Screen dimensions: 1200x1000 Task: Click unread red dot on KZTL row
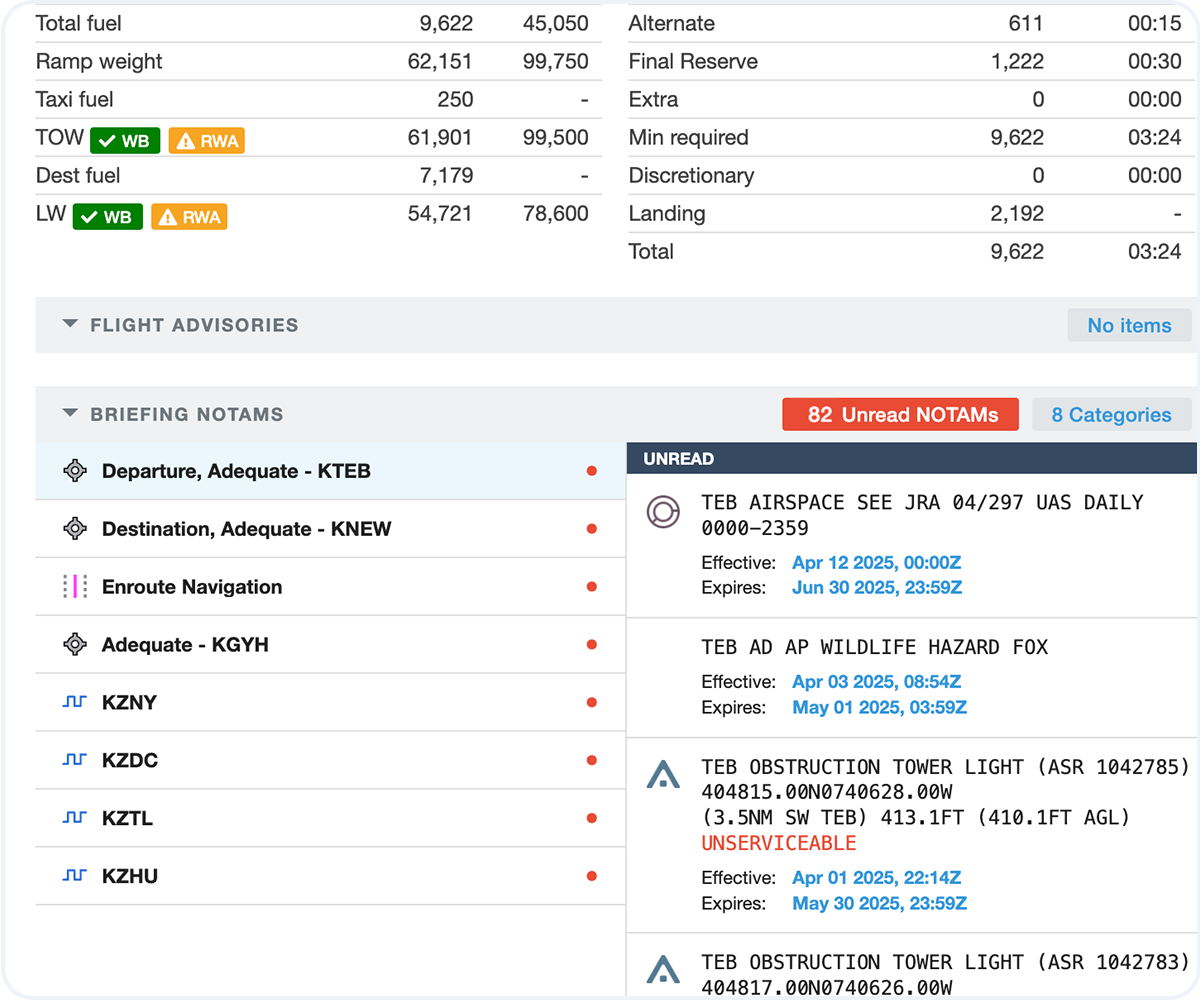[592, 819]
